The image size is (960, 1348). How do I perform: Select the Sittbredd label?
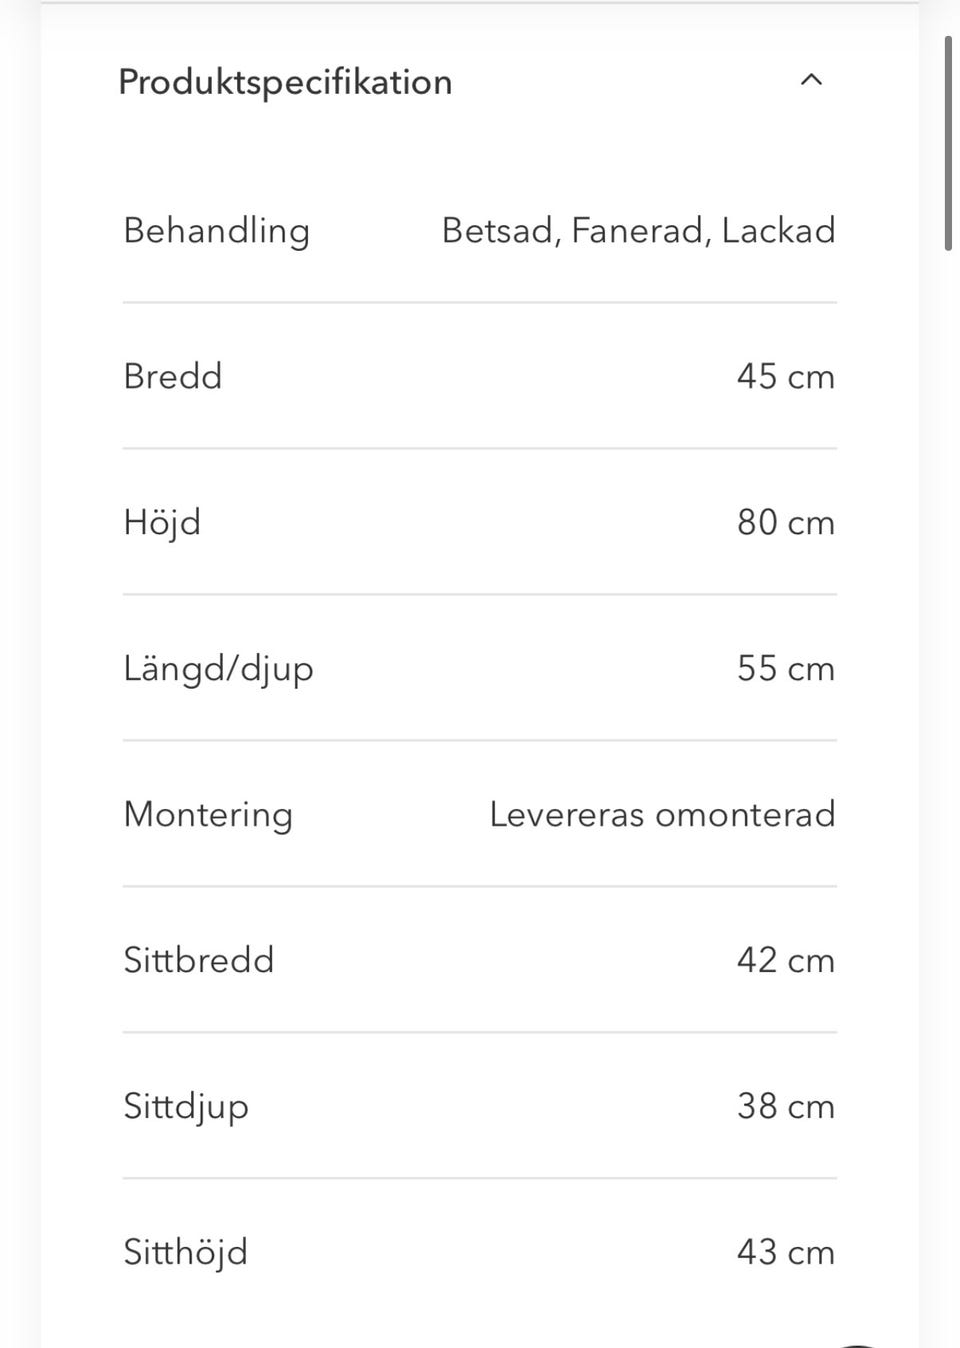click(198, 961)
